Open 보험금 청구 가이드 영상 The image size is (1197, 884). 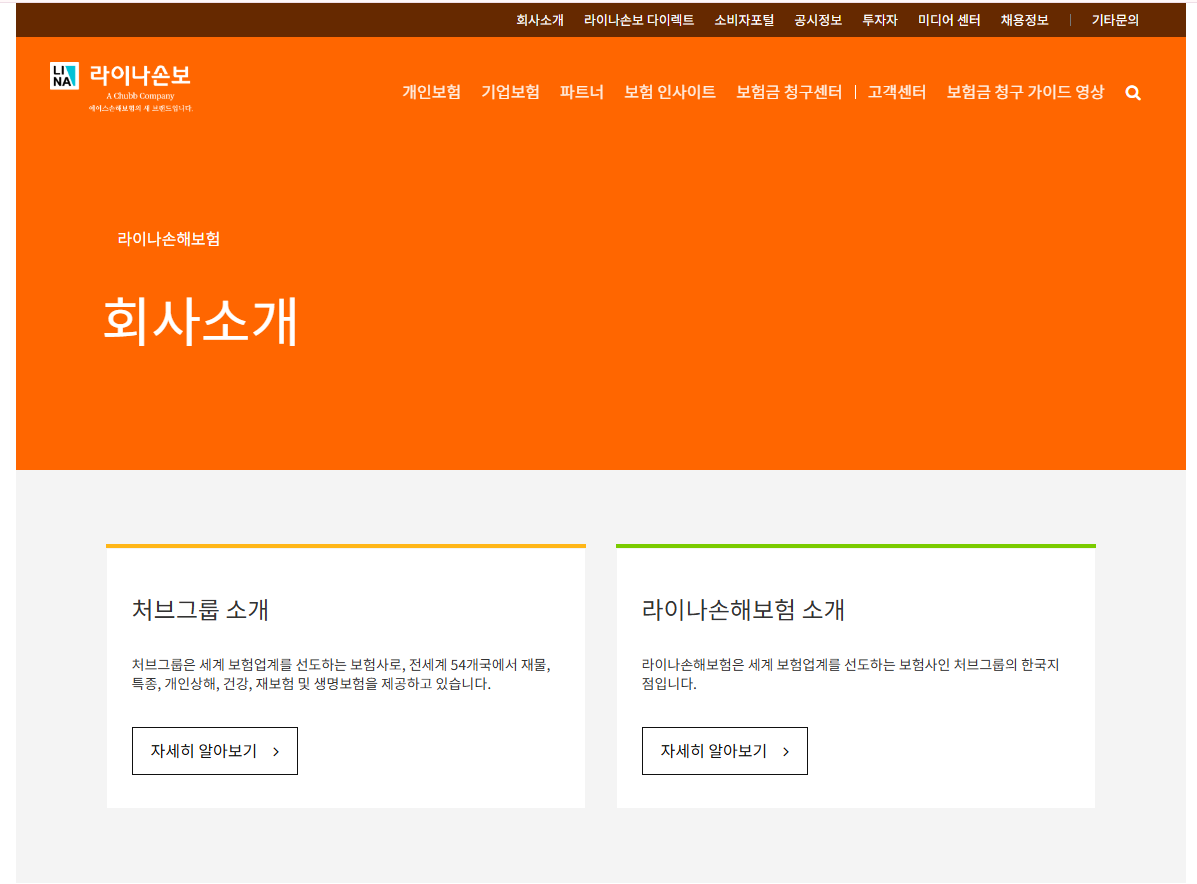pos(1025,92)
